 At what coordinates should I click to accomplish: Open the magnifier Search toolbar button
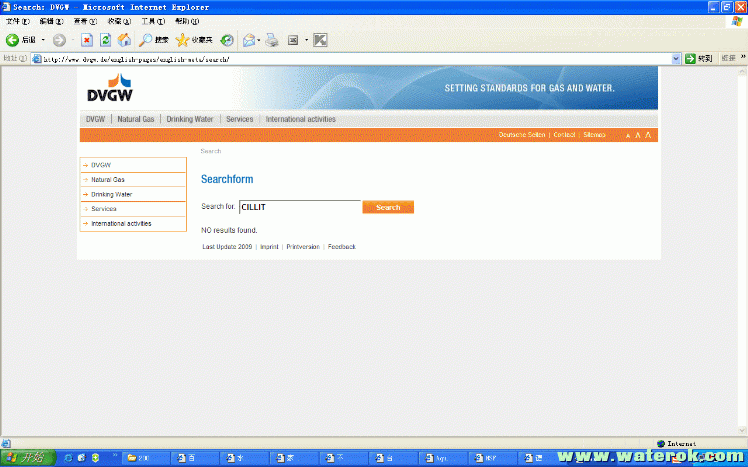(x=154, y=40)
